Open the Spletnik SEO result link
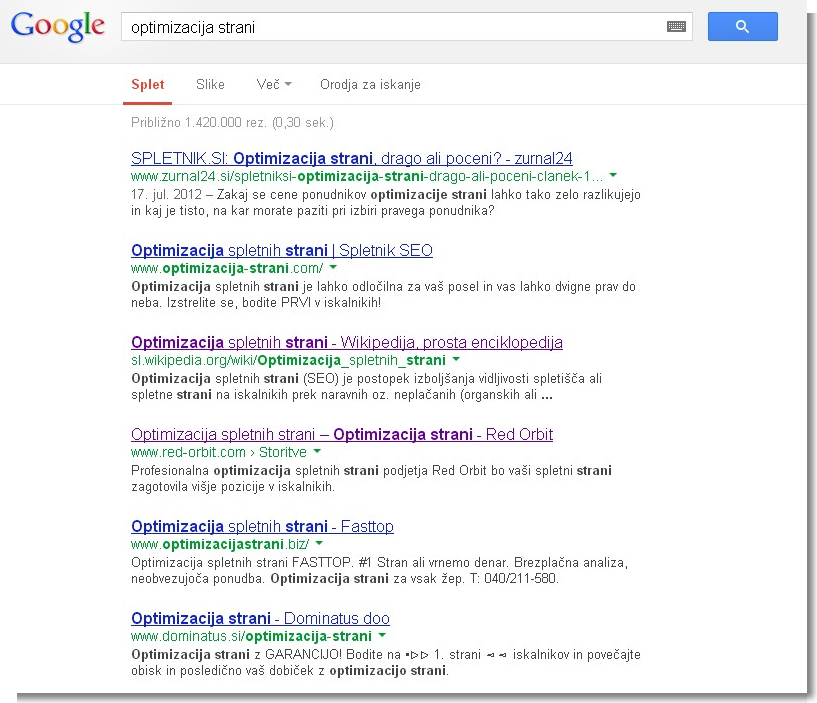The image size is (817, 703). 282,250
